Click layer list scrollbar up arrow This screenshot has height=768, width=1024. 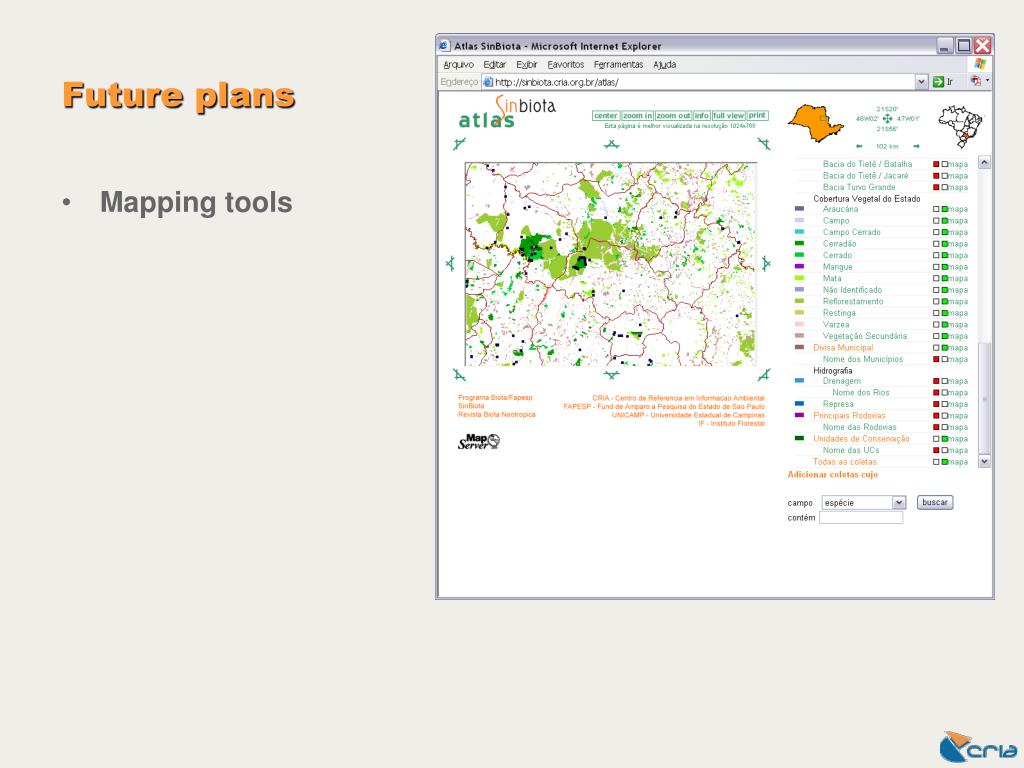click(x=984, y=162)
